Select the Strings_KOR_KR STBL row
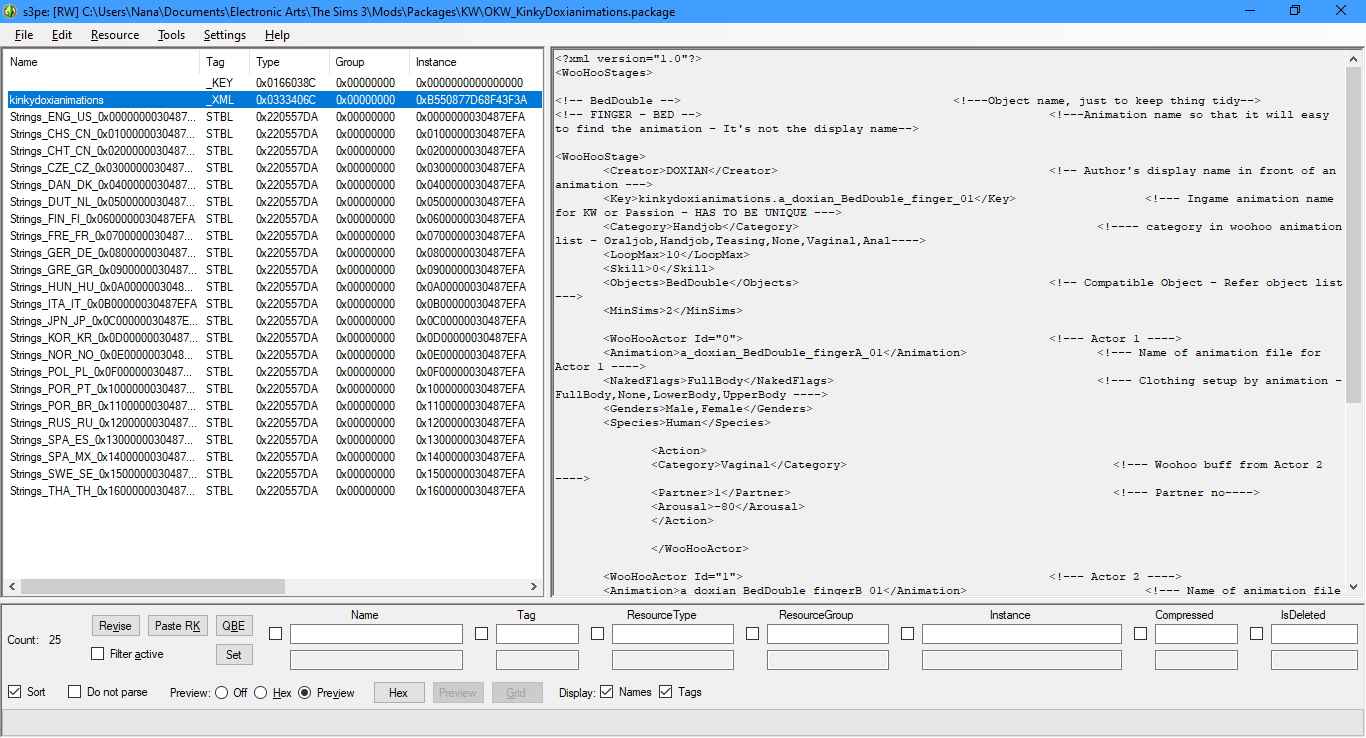 [x=274, y=338]
